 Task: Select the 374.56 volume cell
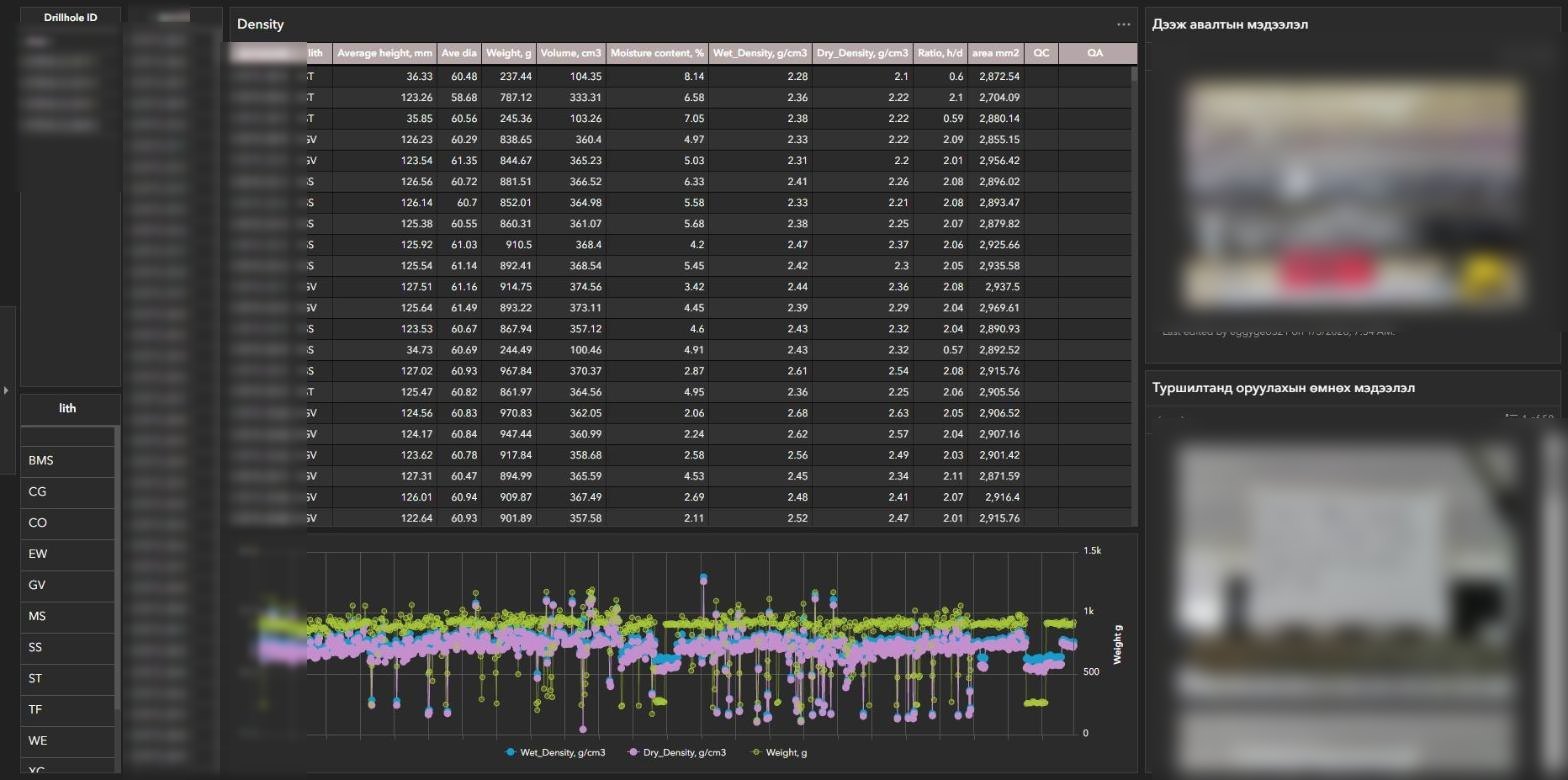(571, 287)
